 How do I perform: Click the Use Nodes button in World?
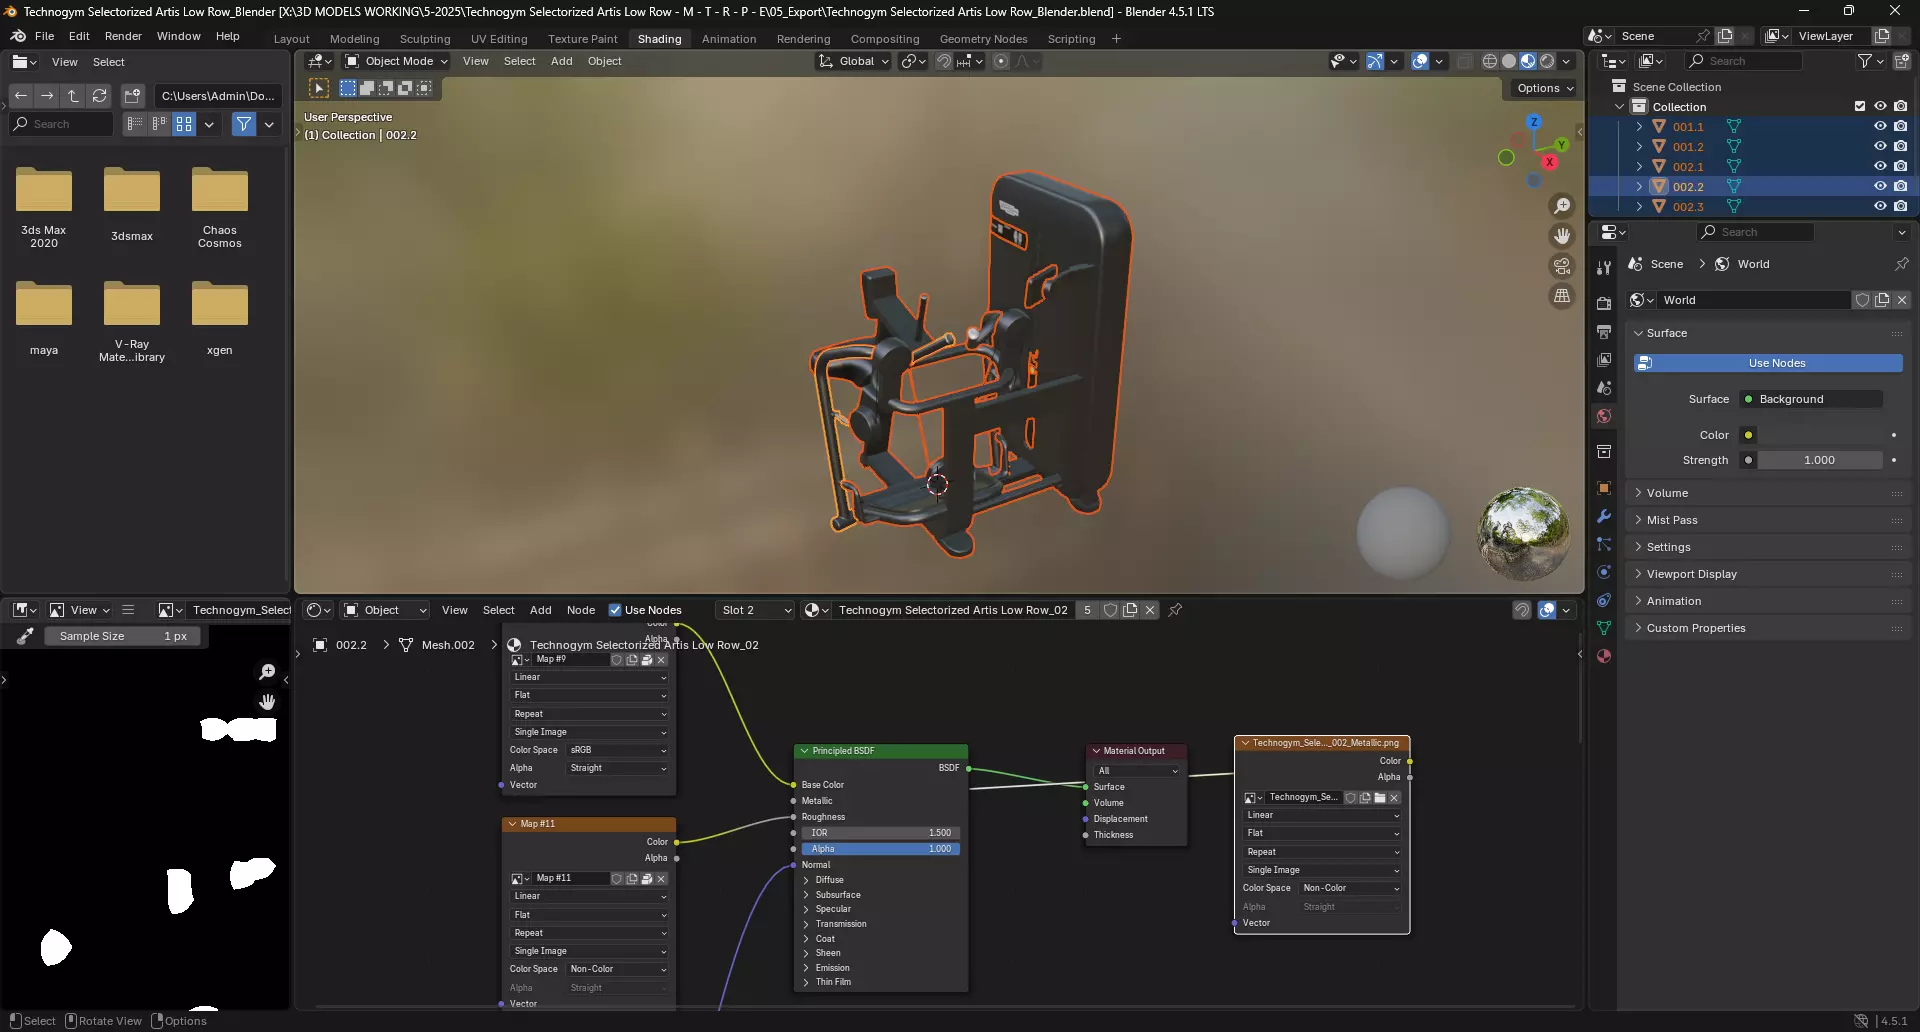coord(1768,363)
